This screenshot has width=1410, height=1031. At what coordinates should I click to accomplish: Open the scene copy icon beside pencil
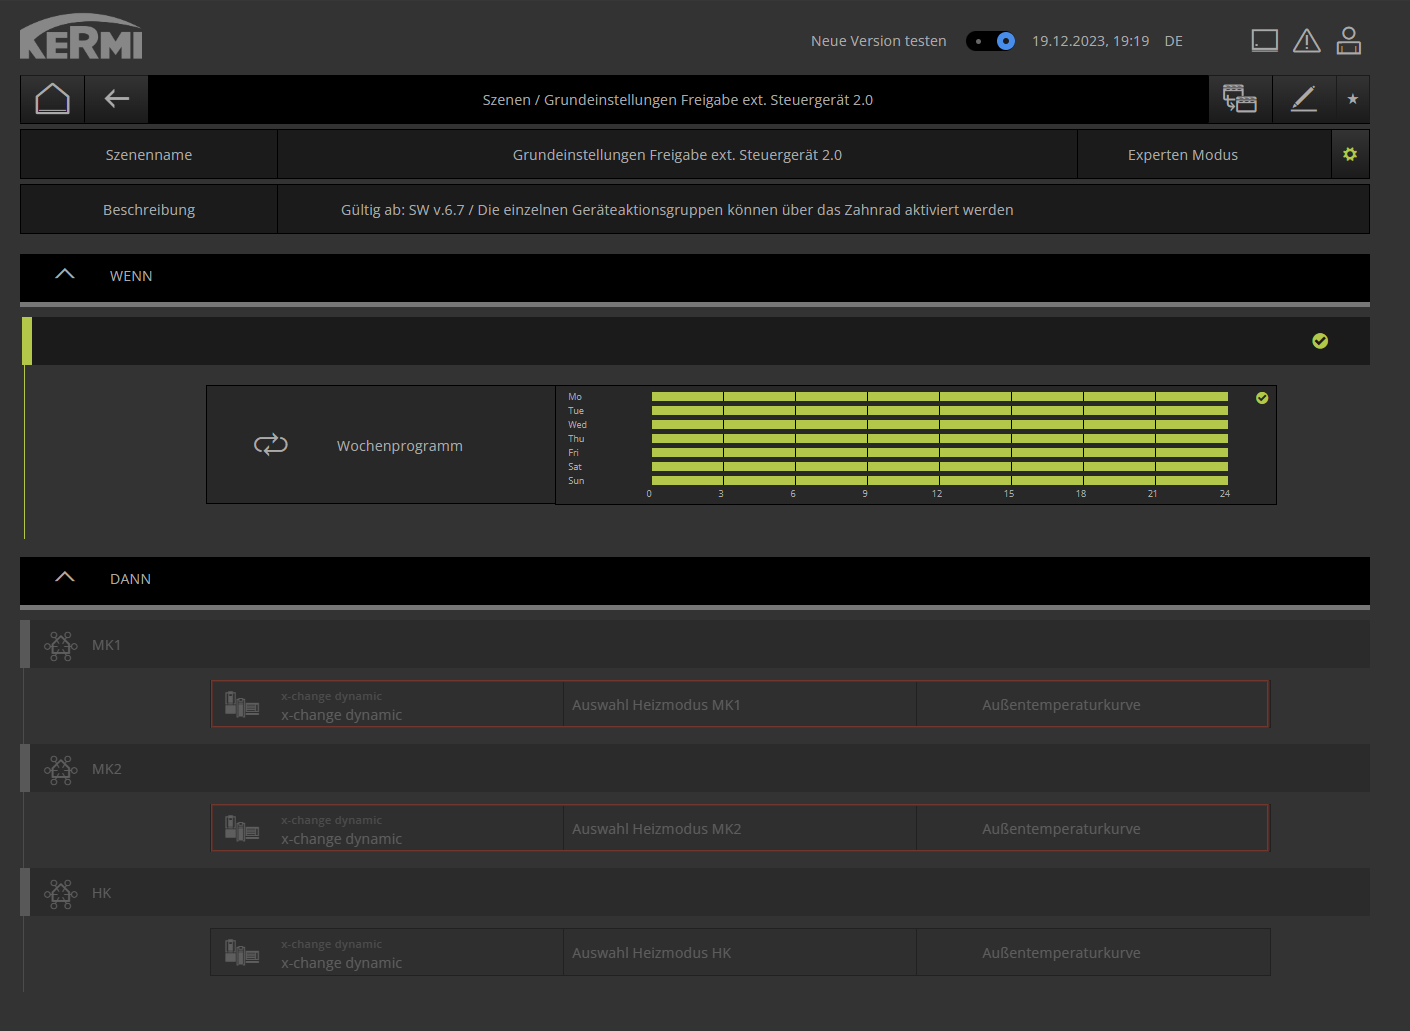coord(1240,99)
